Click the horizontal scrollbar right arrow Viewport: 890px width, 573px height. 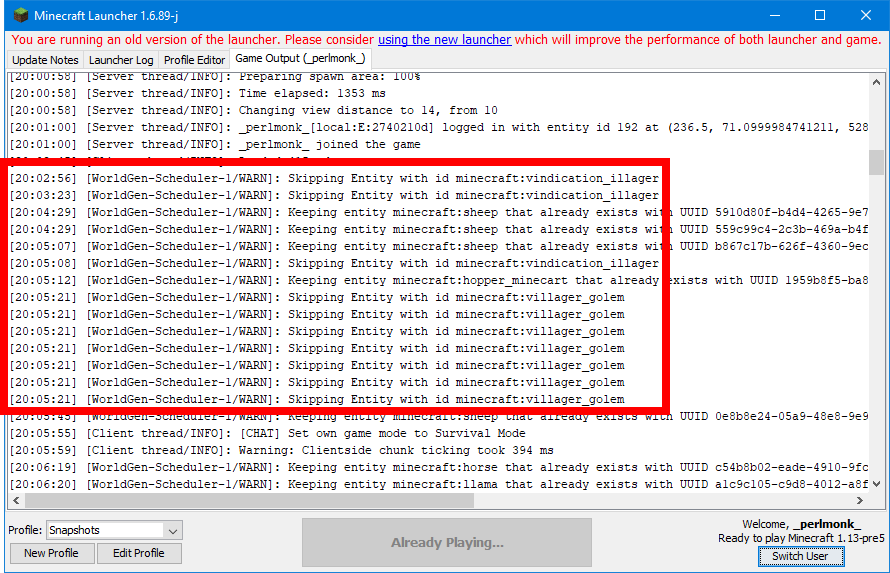pos(860,500)
